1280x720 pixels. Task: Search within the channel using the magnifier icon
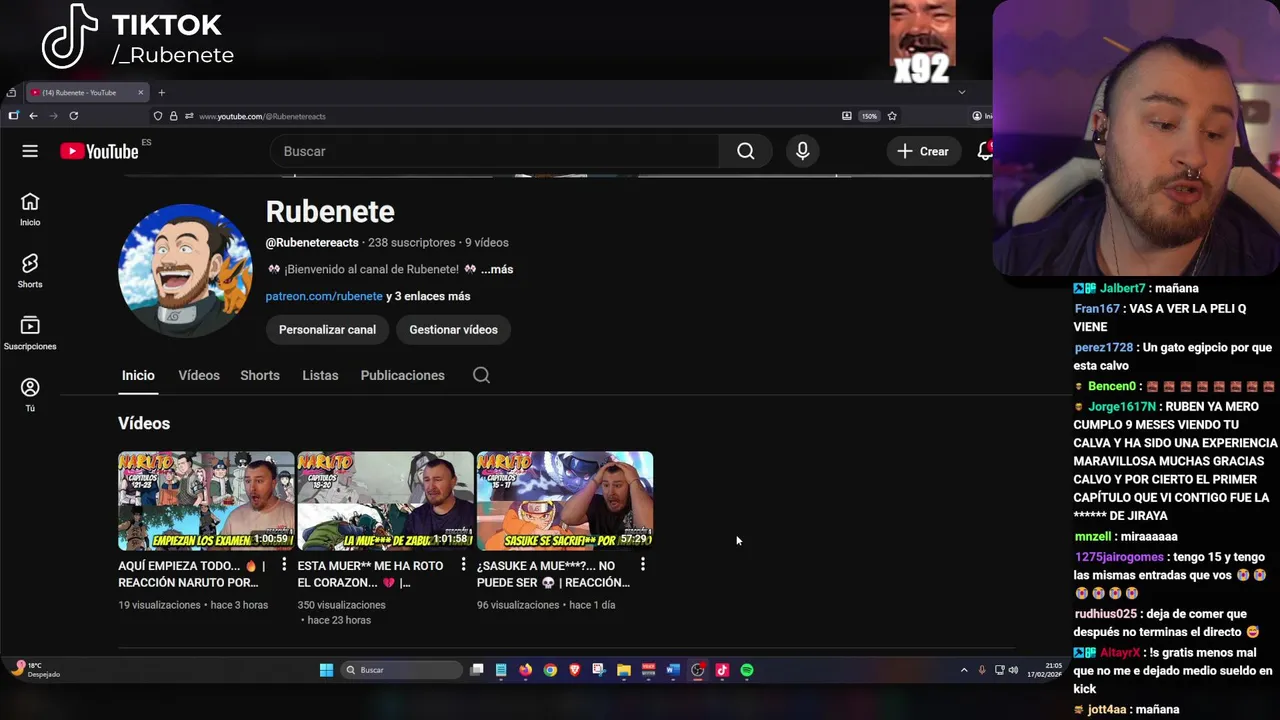481,375
